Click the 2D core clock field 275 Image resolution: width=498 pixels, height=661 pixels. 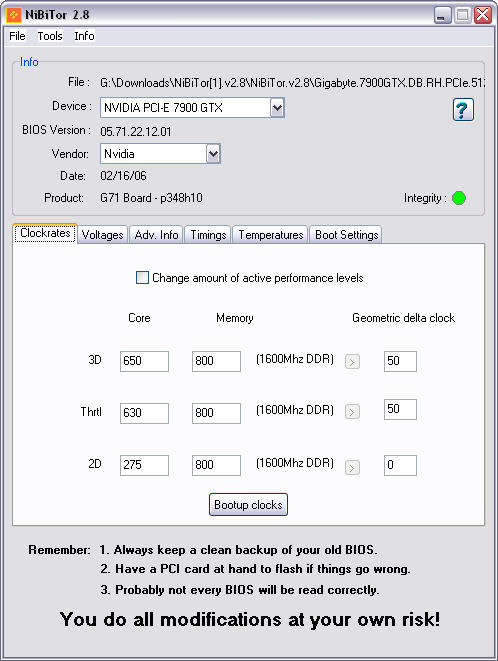144,465
